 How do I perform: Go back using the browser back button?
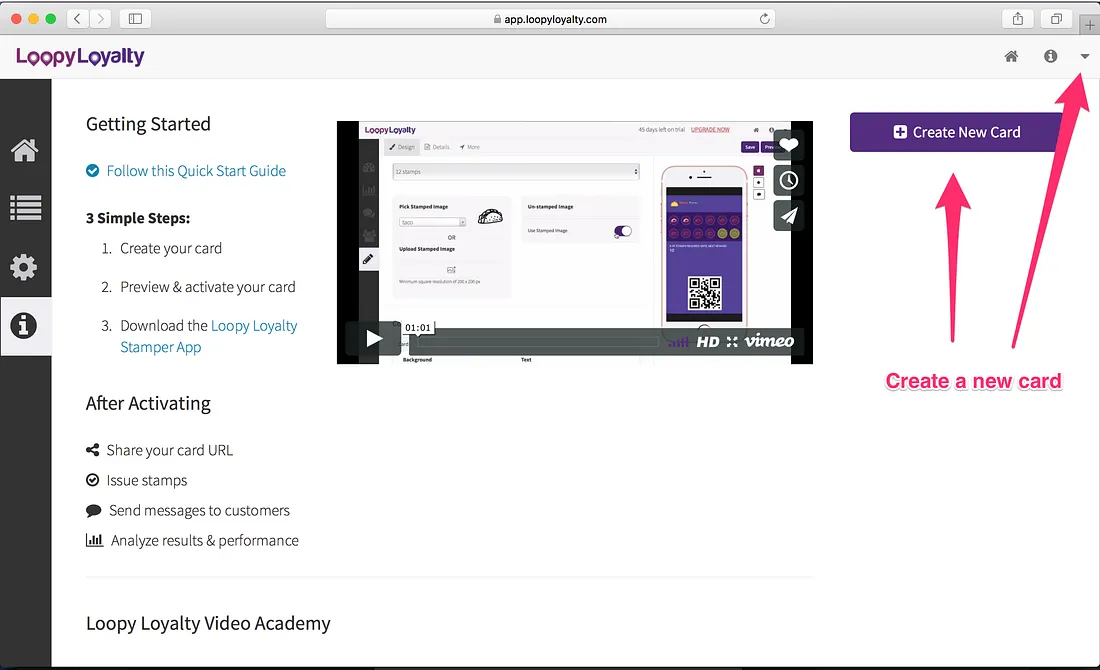77,19
